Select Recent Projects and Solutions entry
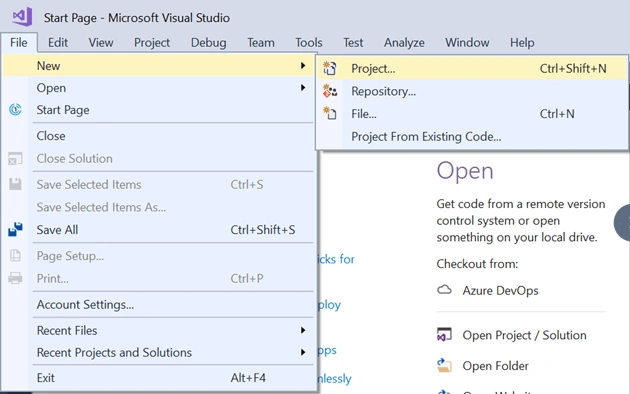 pos(159,352)
